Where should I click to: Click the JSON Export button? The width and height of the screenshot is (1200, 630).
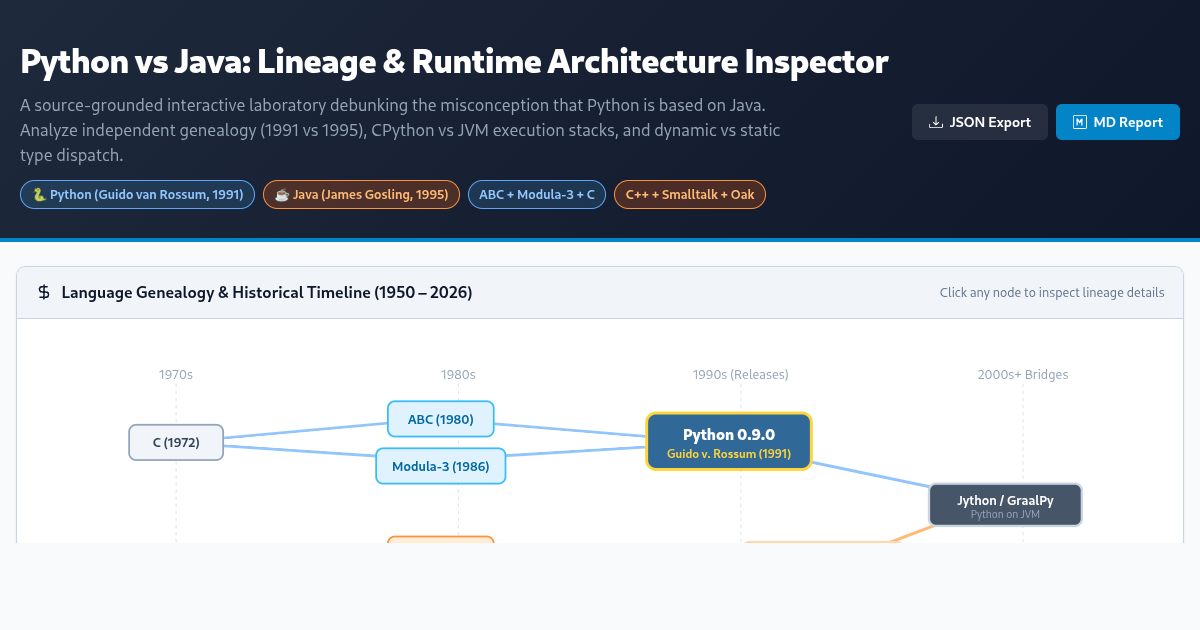979,122
